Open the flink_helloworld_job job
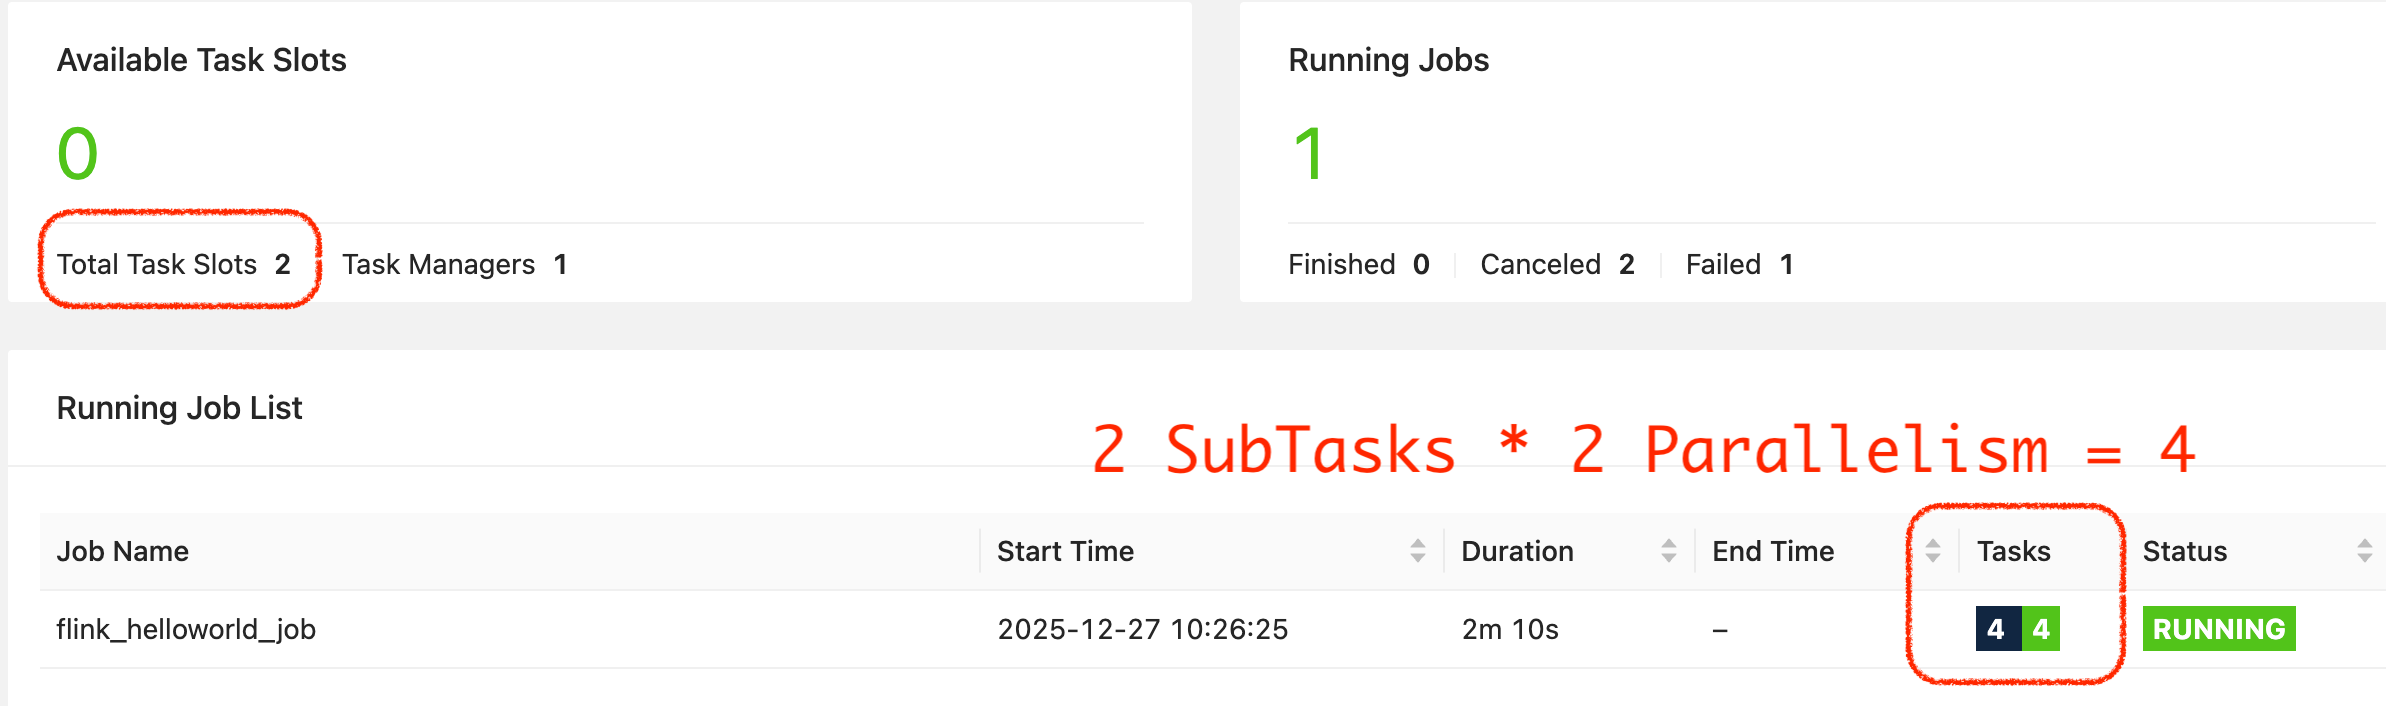 [186, 629]
